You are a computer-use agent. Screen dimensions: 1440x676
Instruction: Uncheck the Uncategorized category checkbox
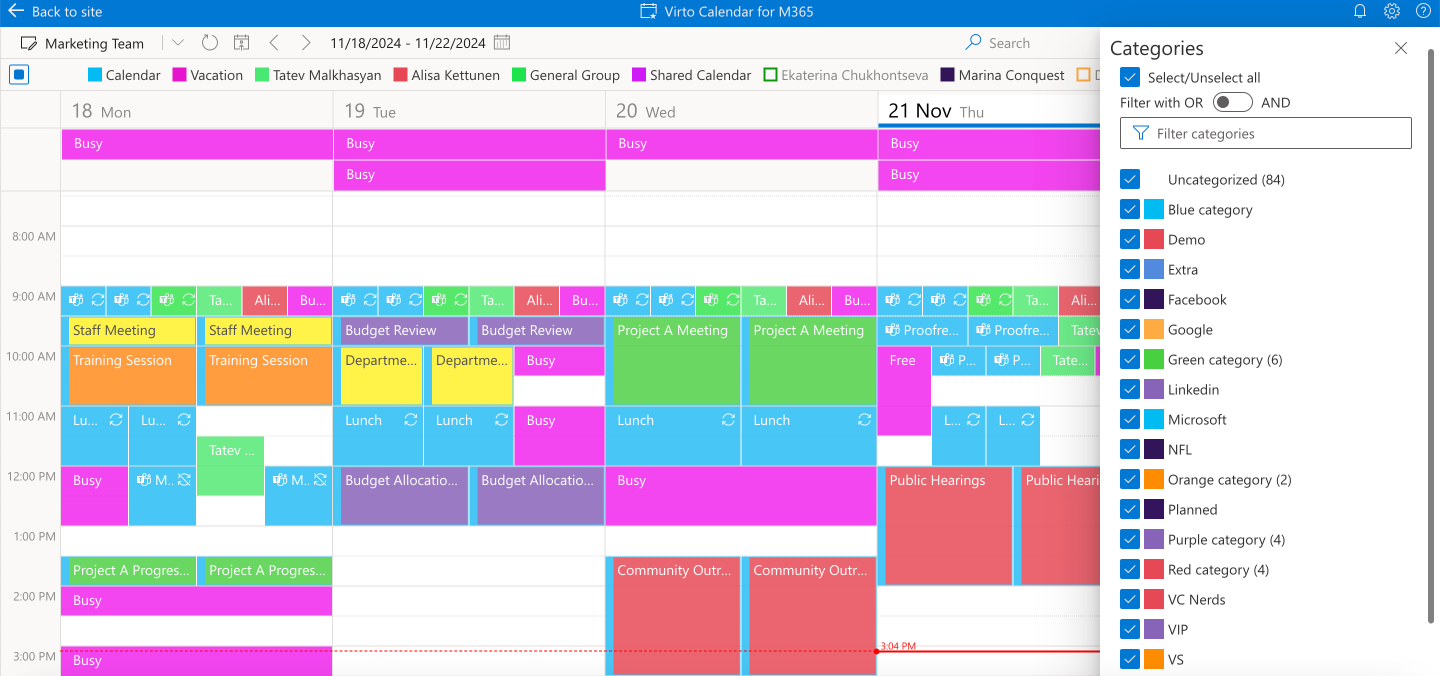tap(1130, 179)
